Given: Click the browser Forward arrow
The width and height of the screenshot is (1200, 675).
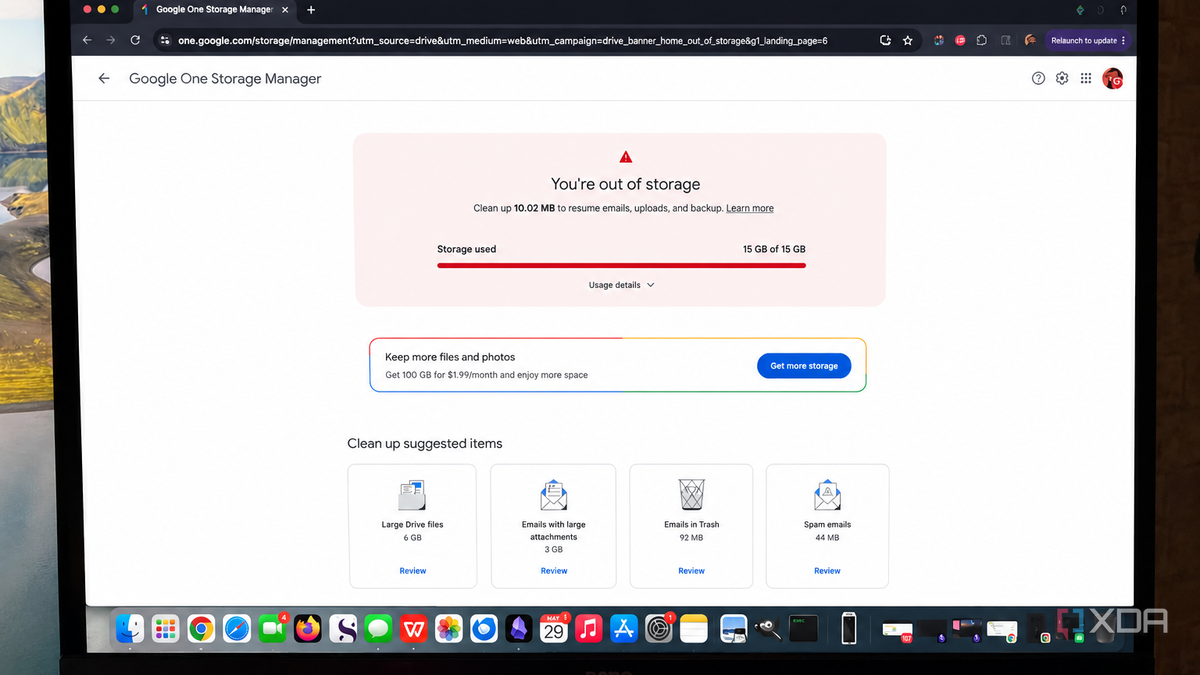Looking at the screenshot, I should 111,41.
